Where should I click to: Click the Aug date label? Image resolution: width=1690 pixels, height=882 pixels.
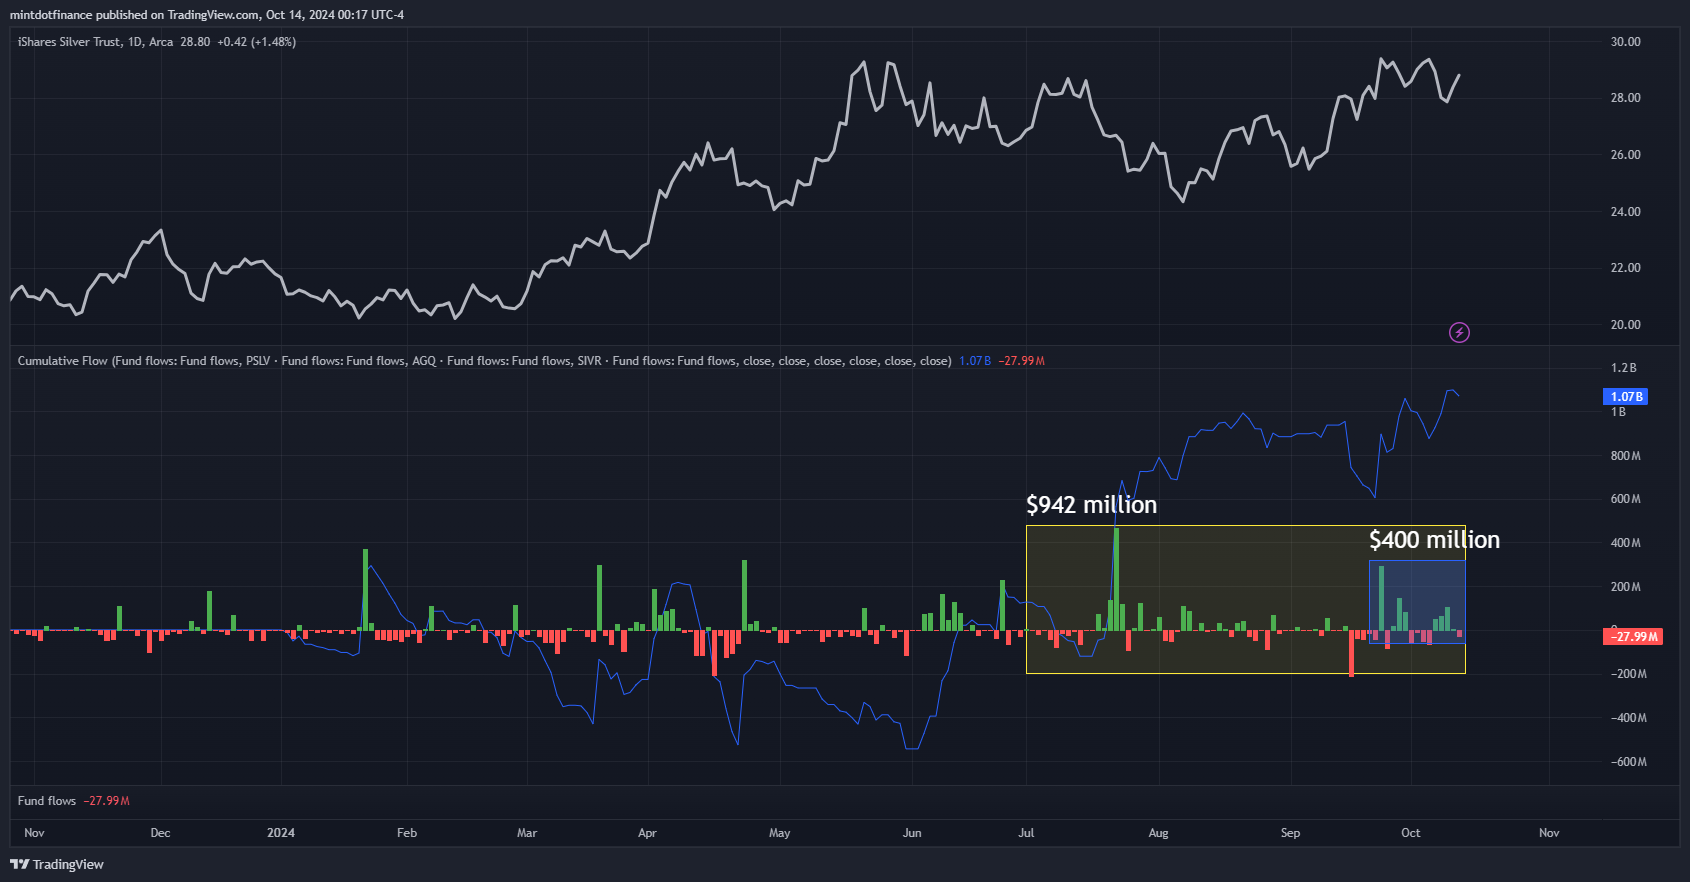point(1158,833)
